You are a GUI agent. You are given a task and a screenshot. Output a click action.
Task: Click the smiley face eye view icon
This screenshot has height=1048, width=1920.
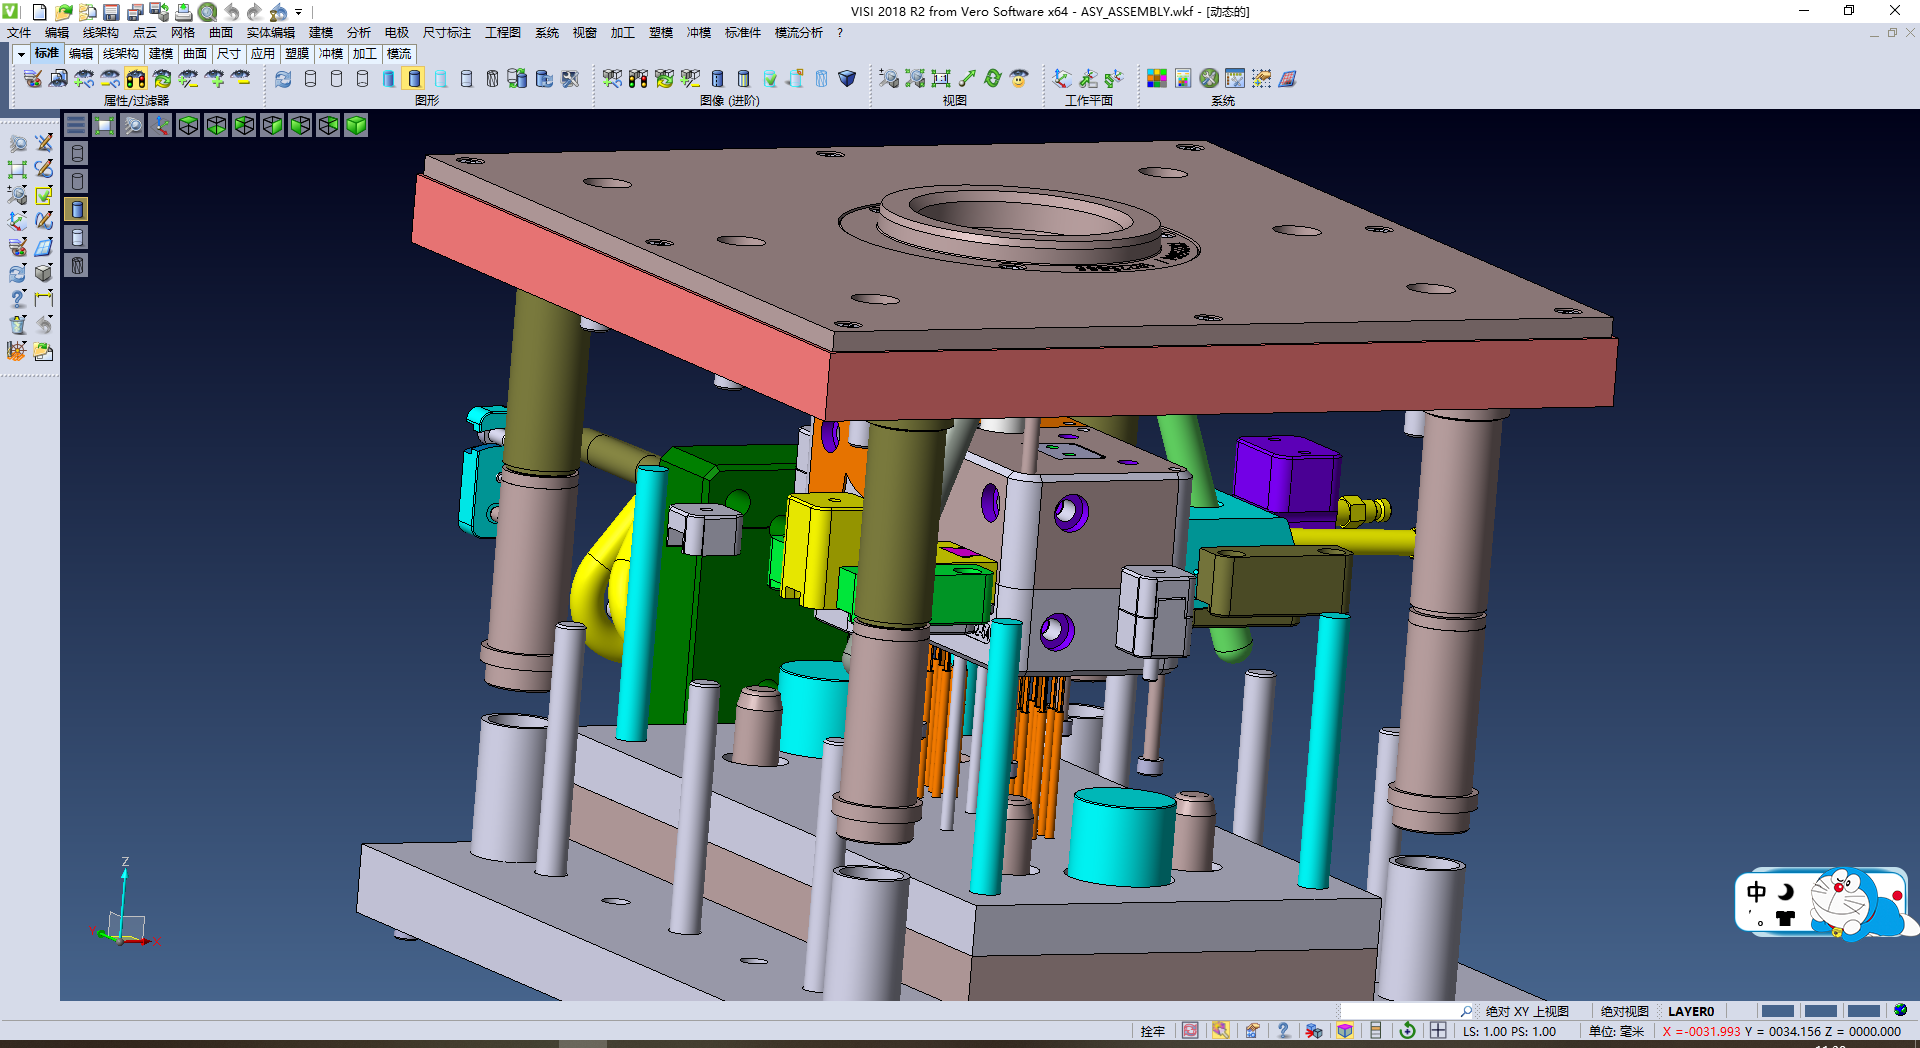(x=1019, y=79)
